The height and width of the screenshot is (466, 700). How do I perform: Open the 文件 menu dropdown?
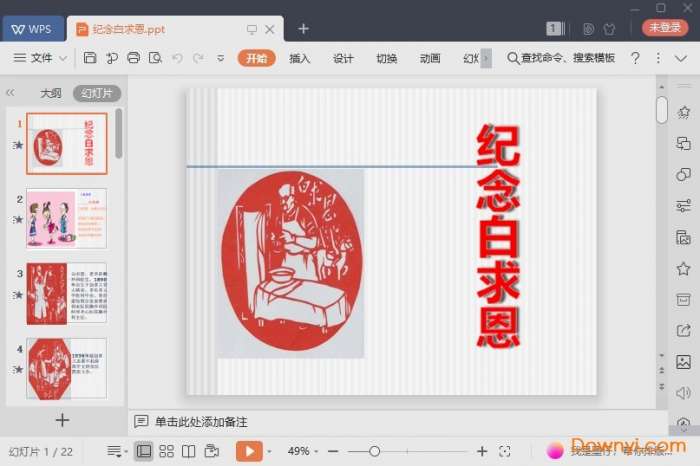(x=41, y=58)
